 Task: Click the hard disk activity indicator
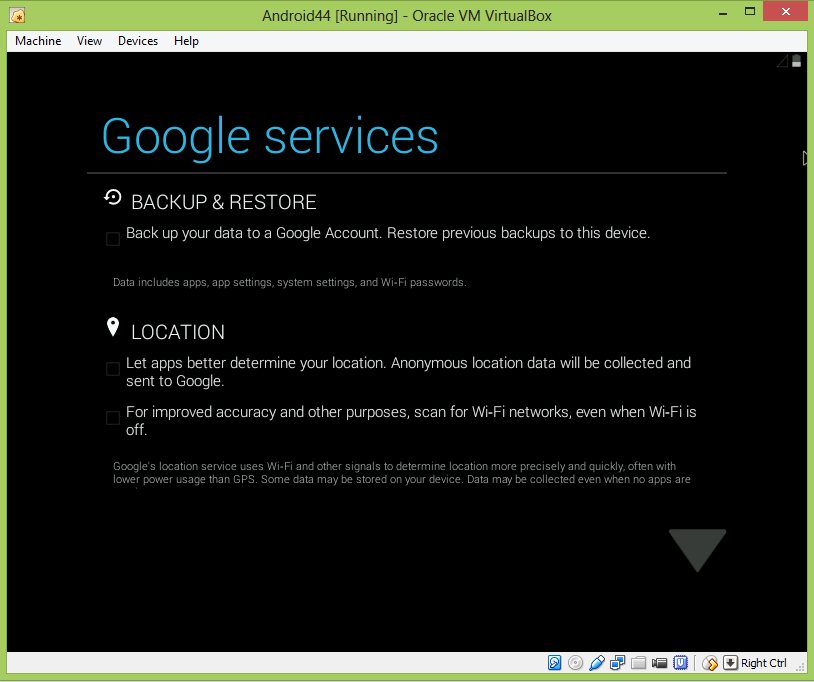click(x=554, y=663)
